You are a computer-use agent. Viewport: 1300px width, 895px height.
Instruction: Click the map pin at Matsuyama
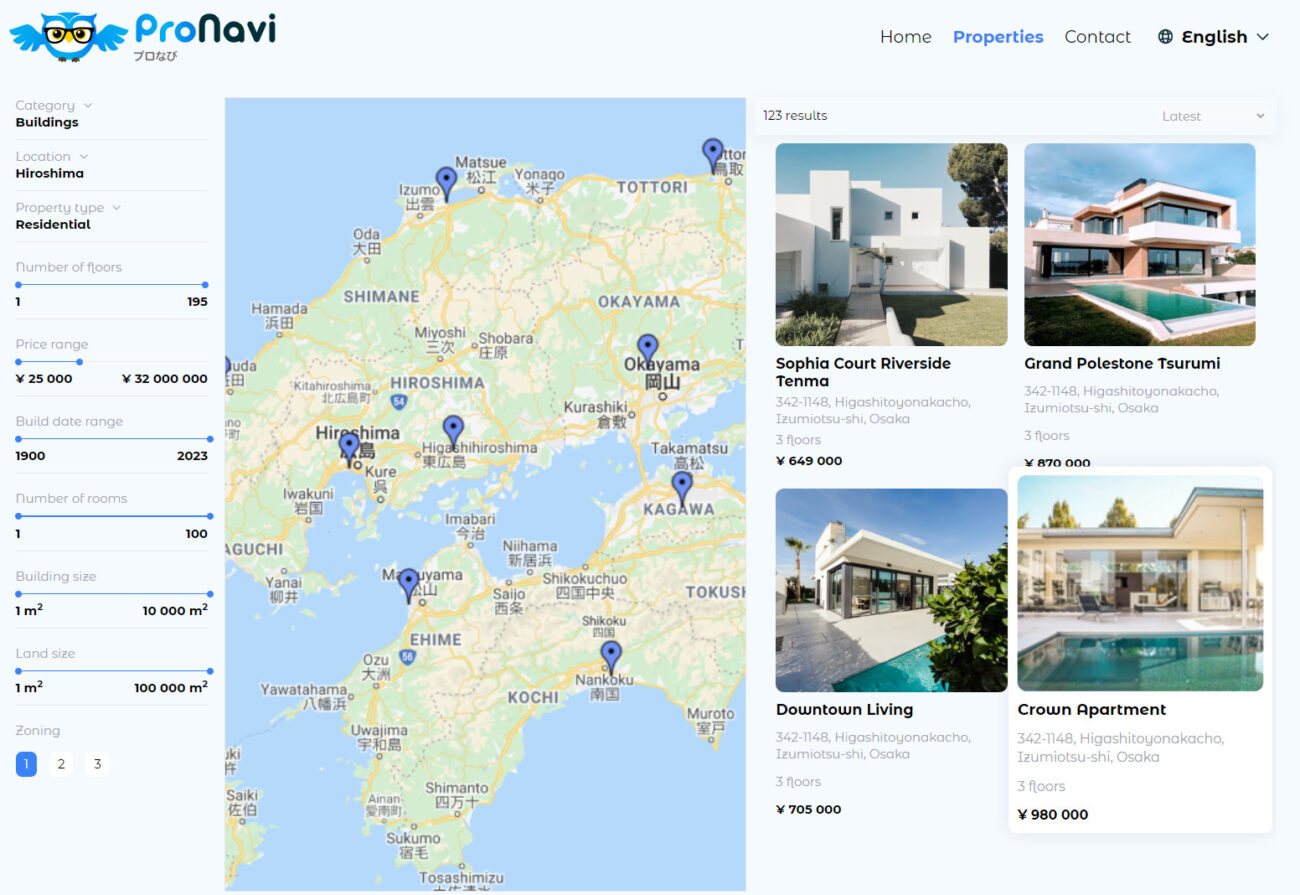pyautogui.click(x=408, y=584)
